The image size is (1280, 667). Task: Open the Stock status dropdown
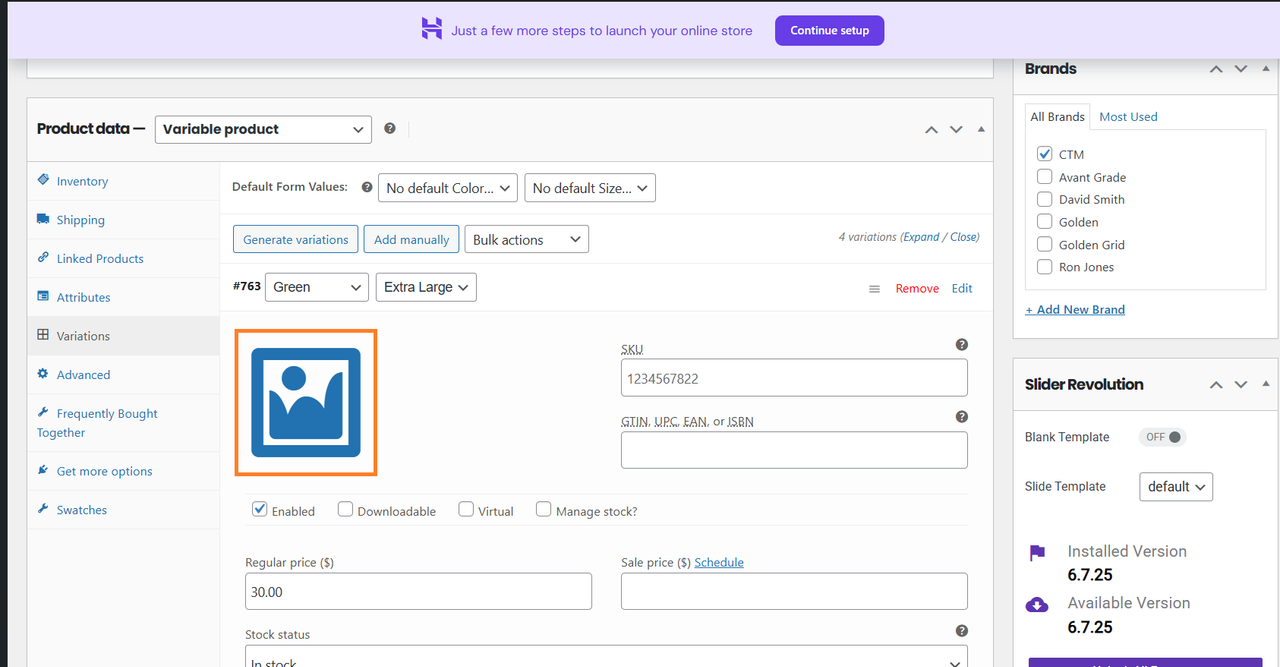(x=606, y=657)
